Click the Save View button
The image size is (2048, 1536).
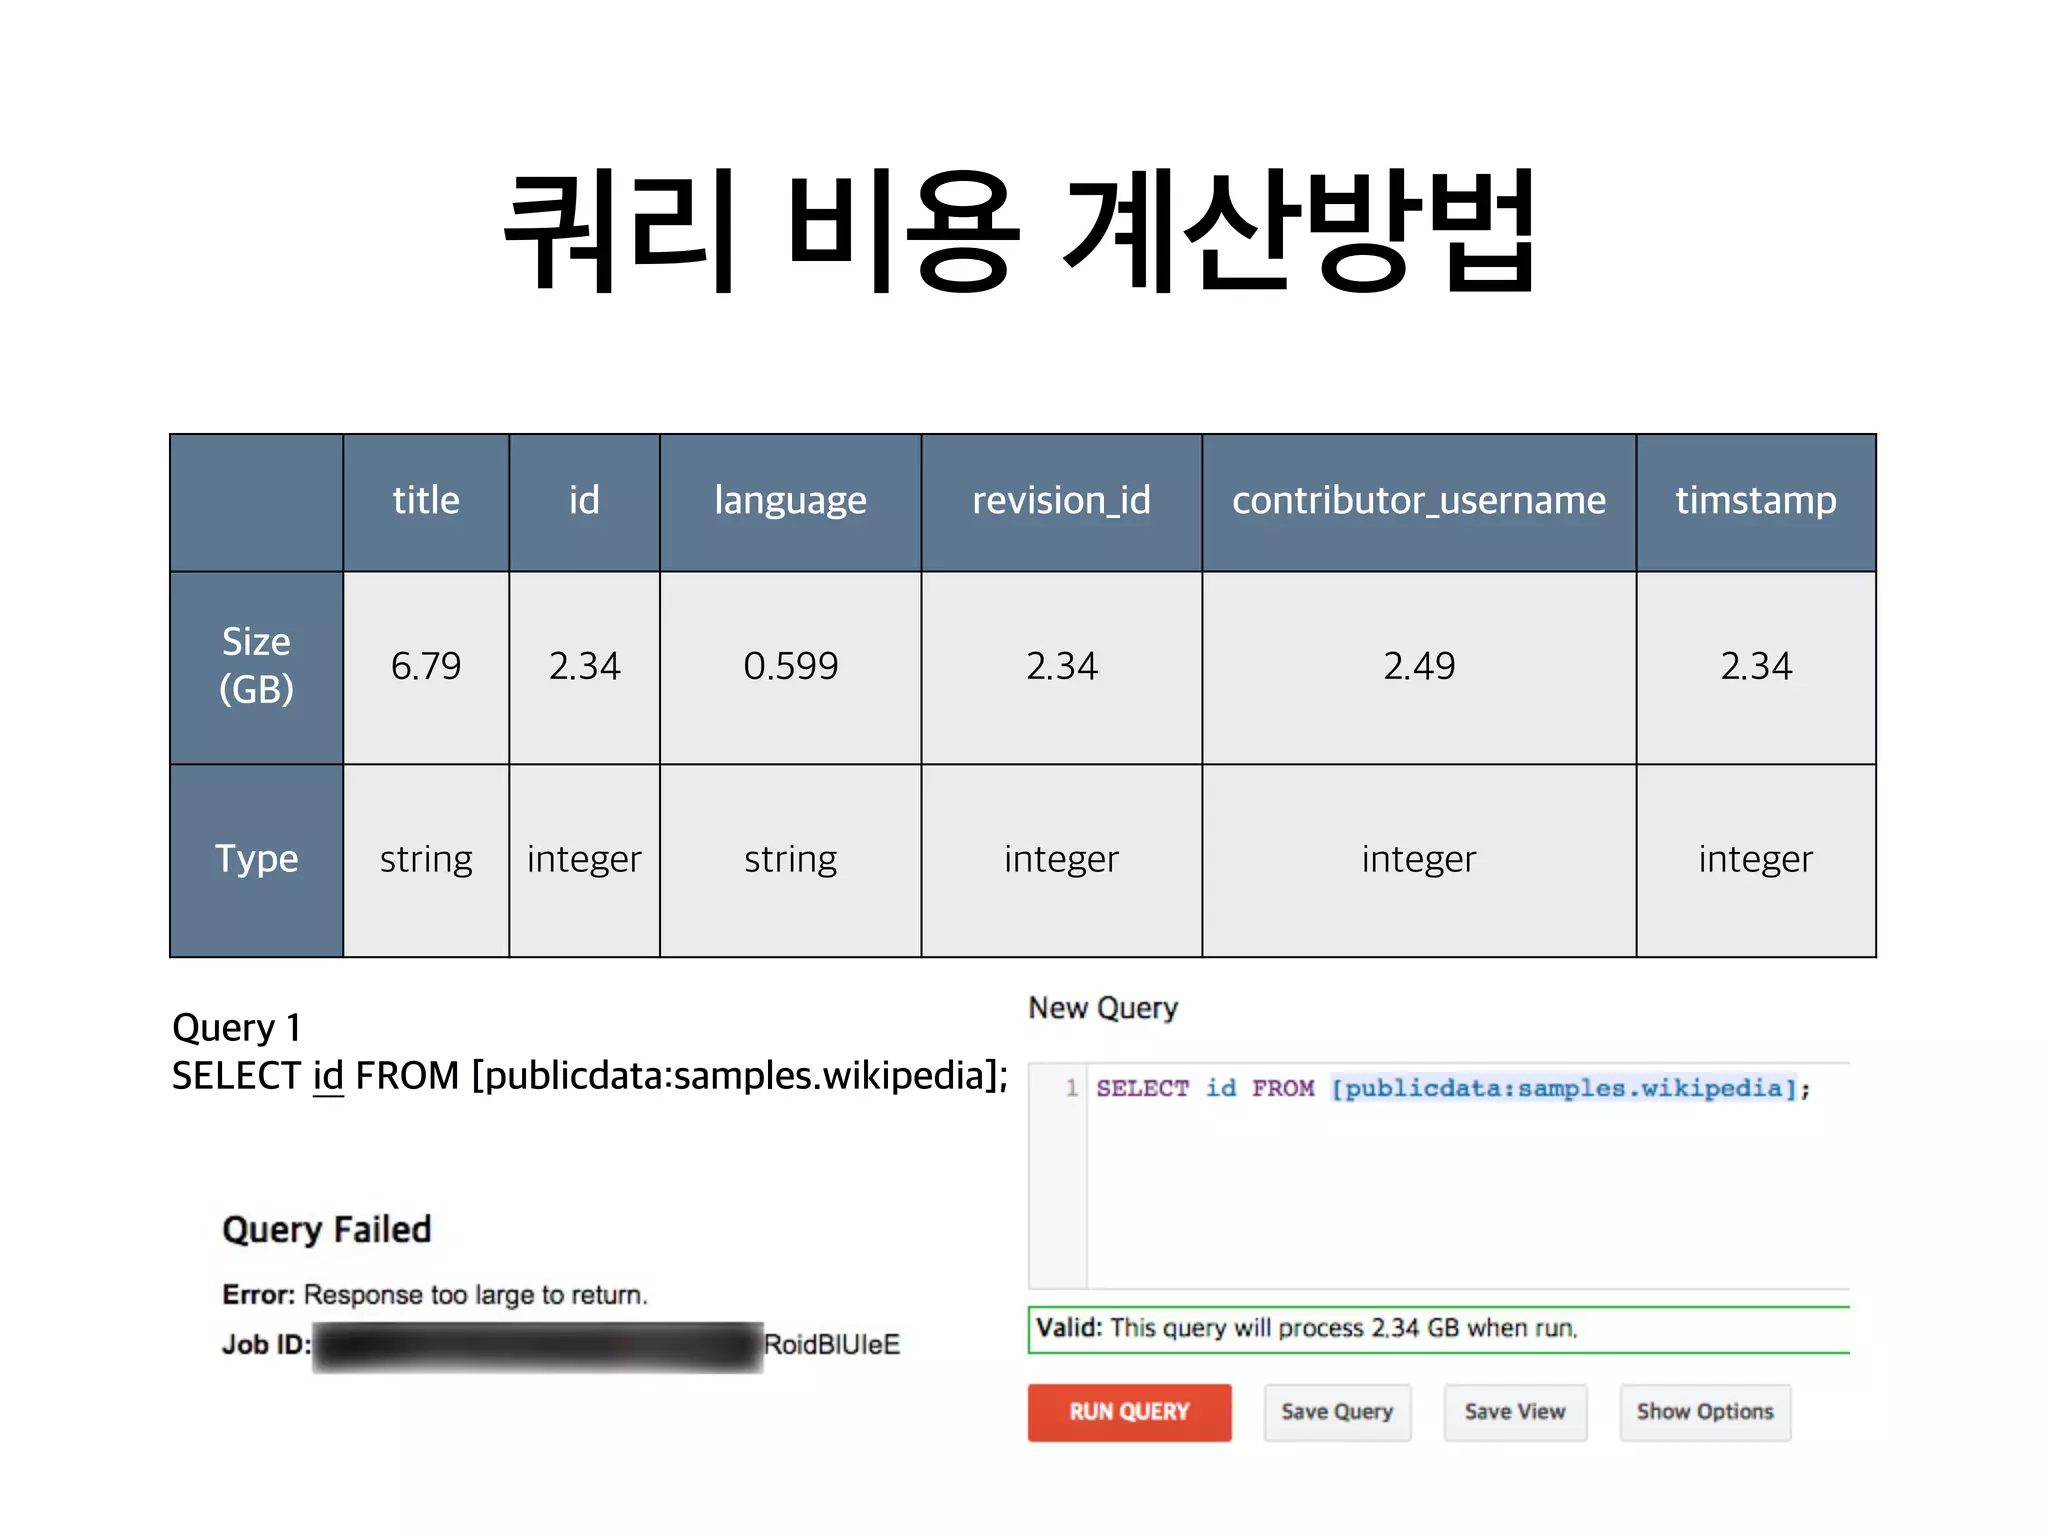point(1515,1412)
